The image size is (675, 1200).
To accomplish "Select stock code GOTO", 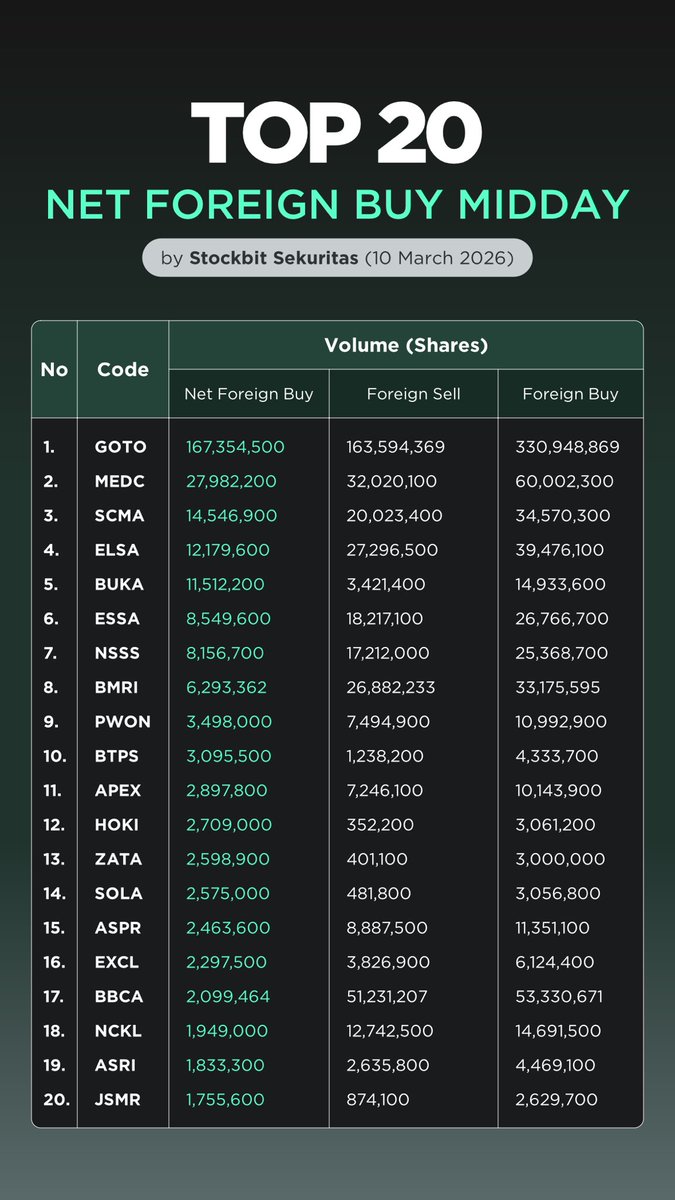I will click(121, 447).
